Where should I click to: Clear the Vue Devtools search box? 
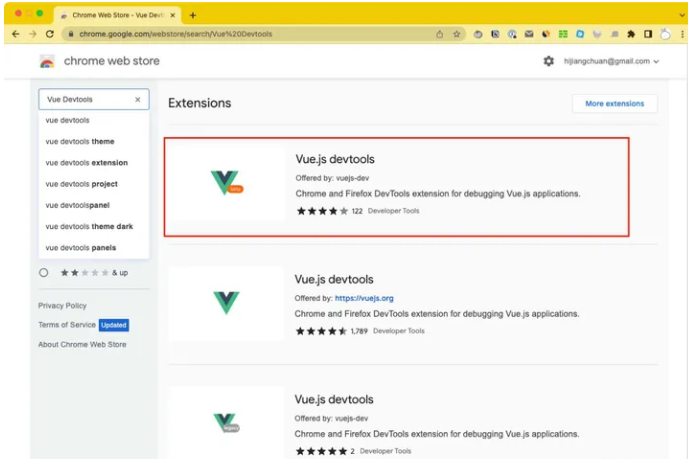point(138,100)
